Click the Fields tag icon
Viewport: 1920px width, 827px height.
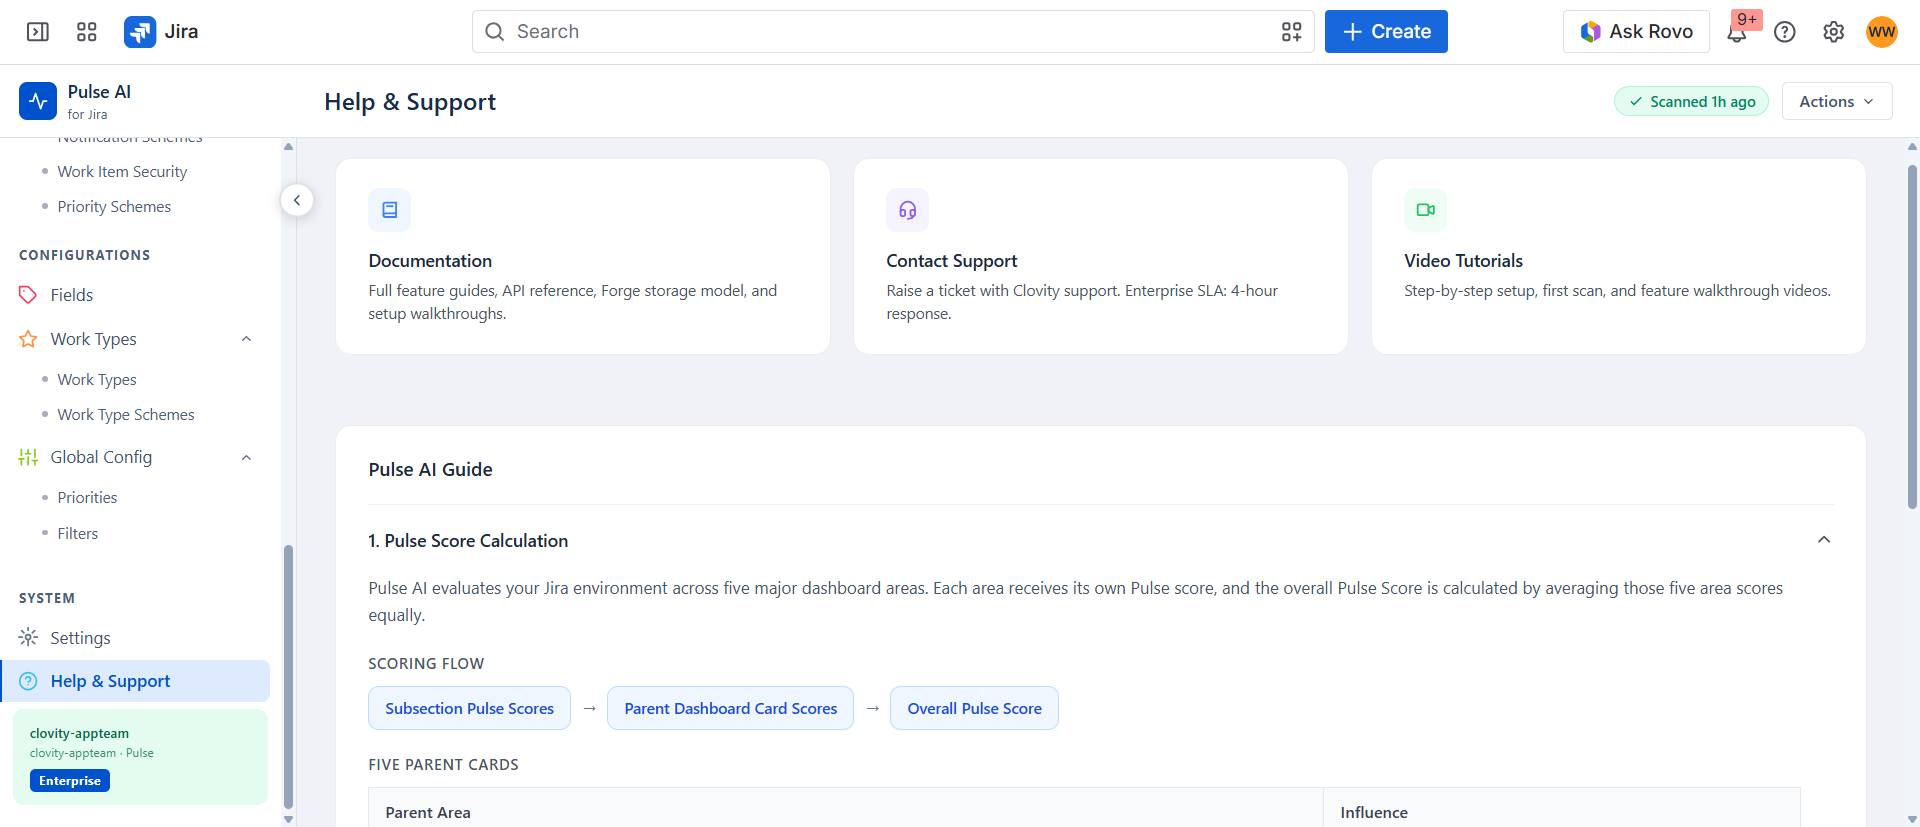tap(28, 295)
